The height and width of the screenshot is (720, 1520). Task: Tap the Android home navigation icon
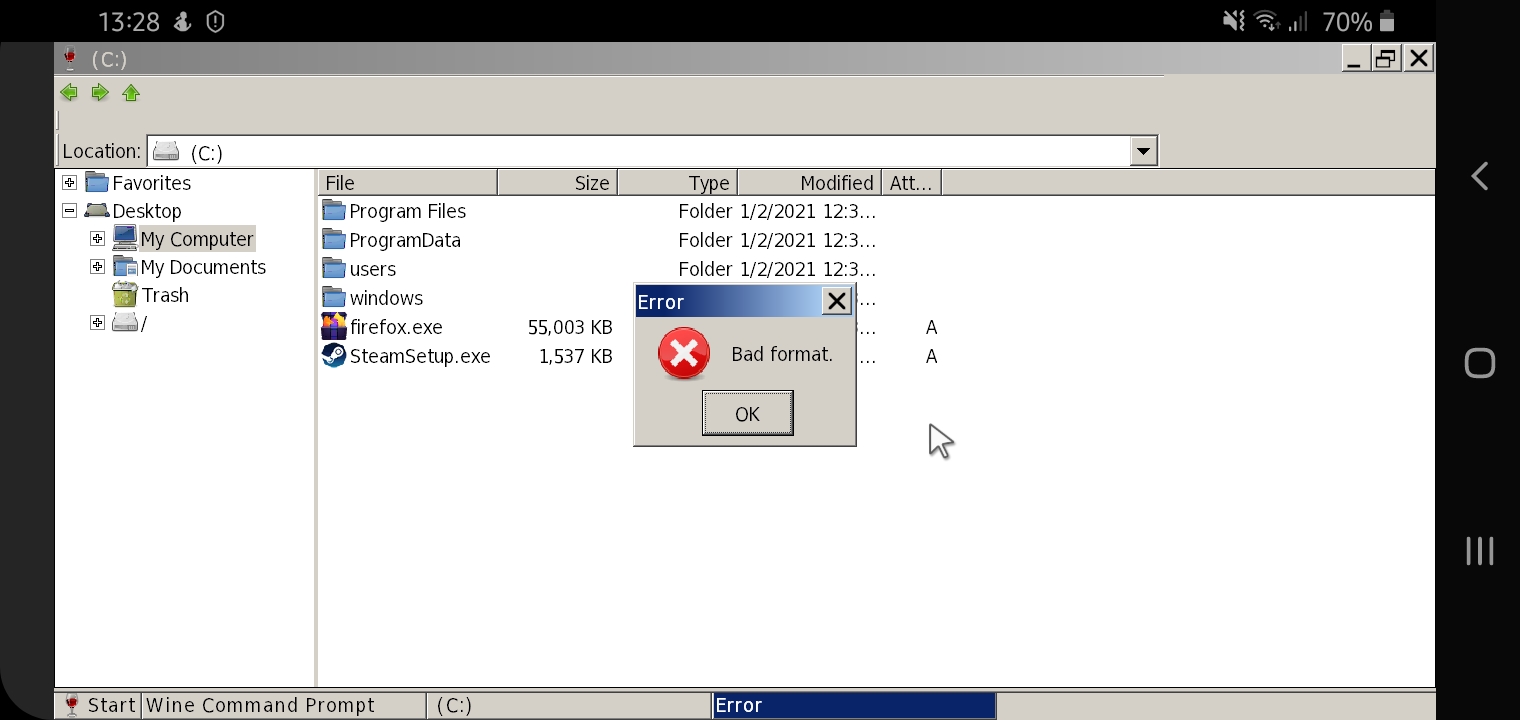[1480, 363]
